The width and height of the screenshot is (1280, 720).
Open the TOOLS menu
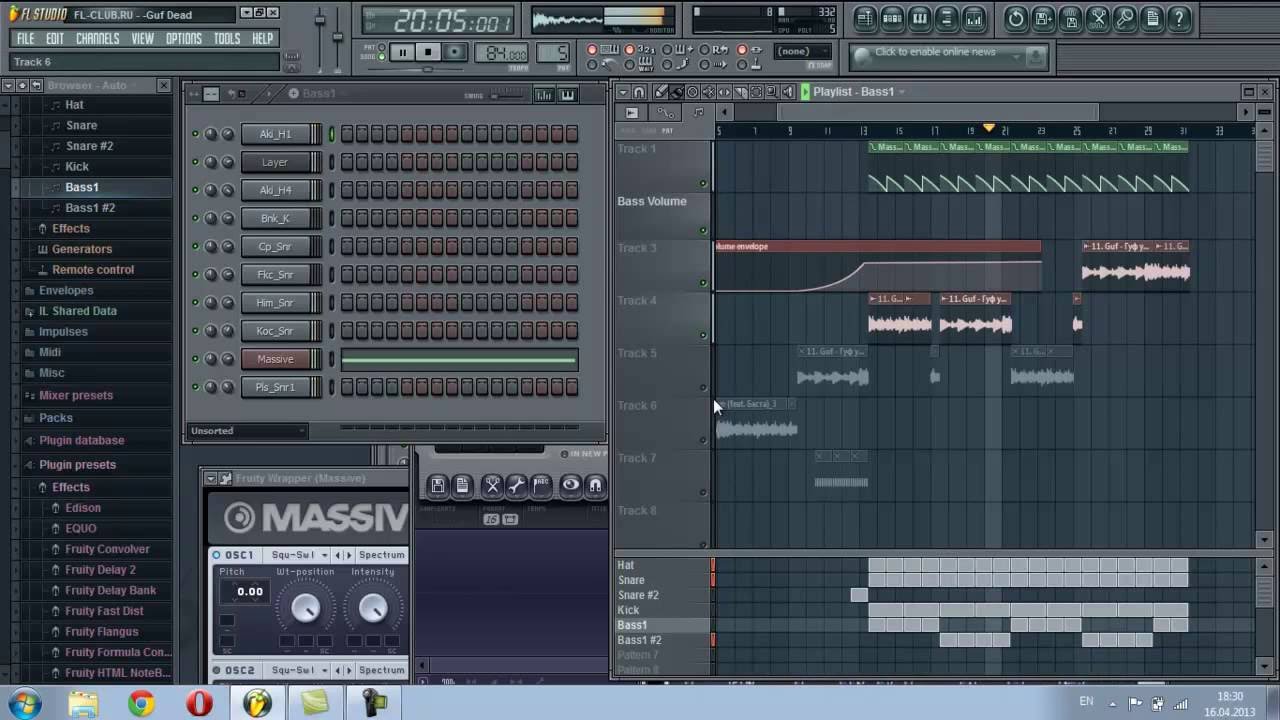click(227, 38)
